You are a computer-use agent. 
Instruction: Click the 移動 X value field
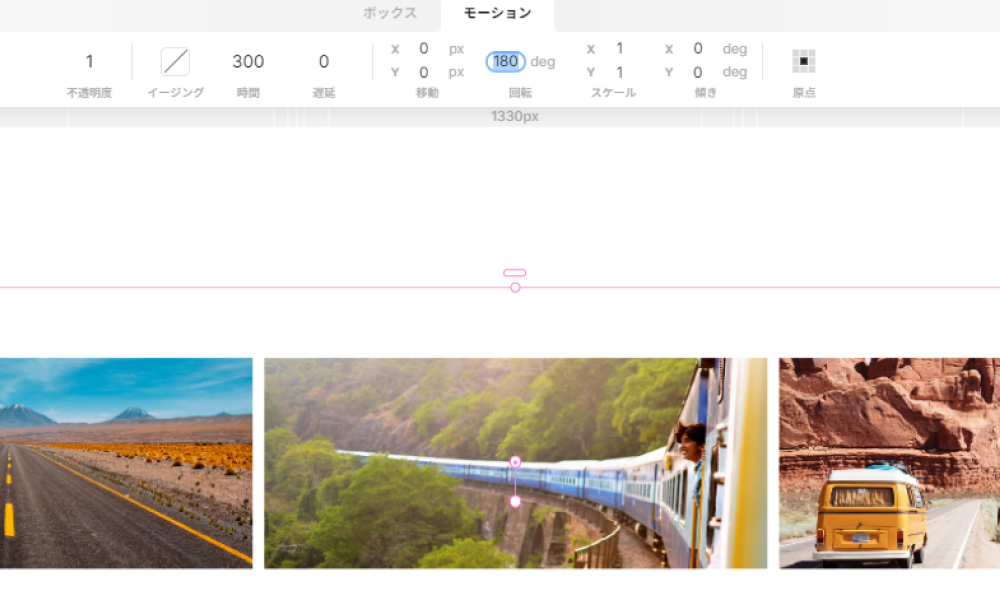click(x=424, y=49)
